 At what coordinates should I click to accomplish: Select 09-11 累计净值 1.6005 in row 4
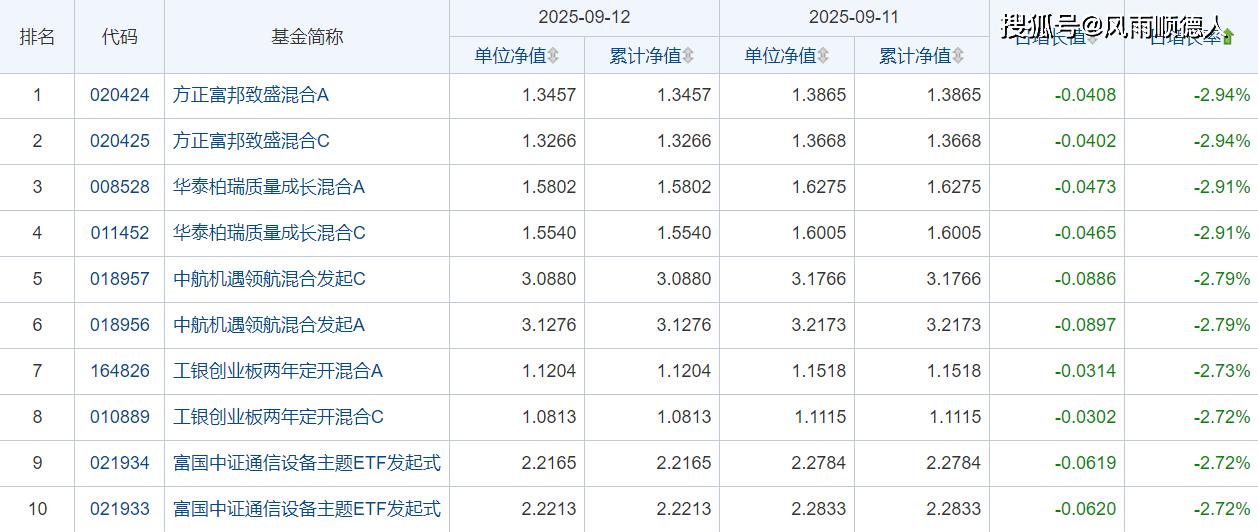[x=954, y=234]
